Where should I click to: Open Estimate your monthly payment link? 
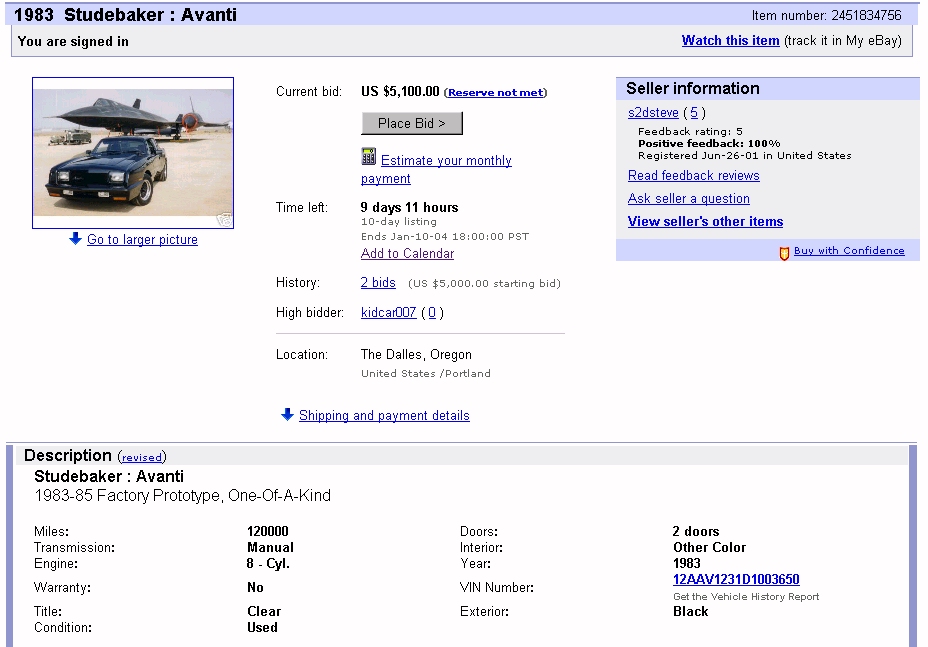(x=436, y=169)
